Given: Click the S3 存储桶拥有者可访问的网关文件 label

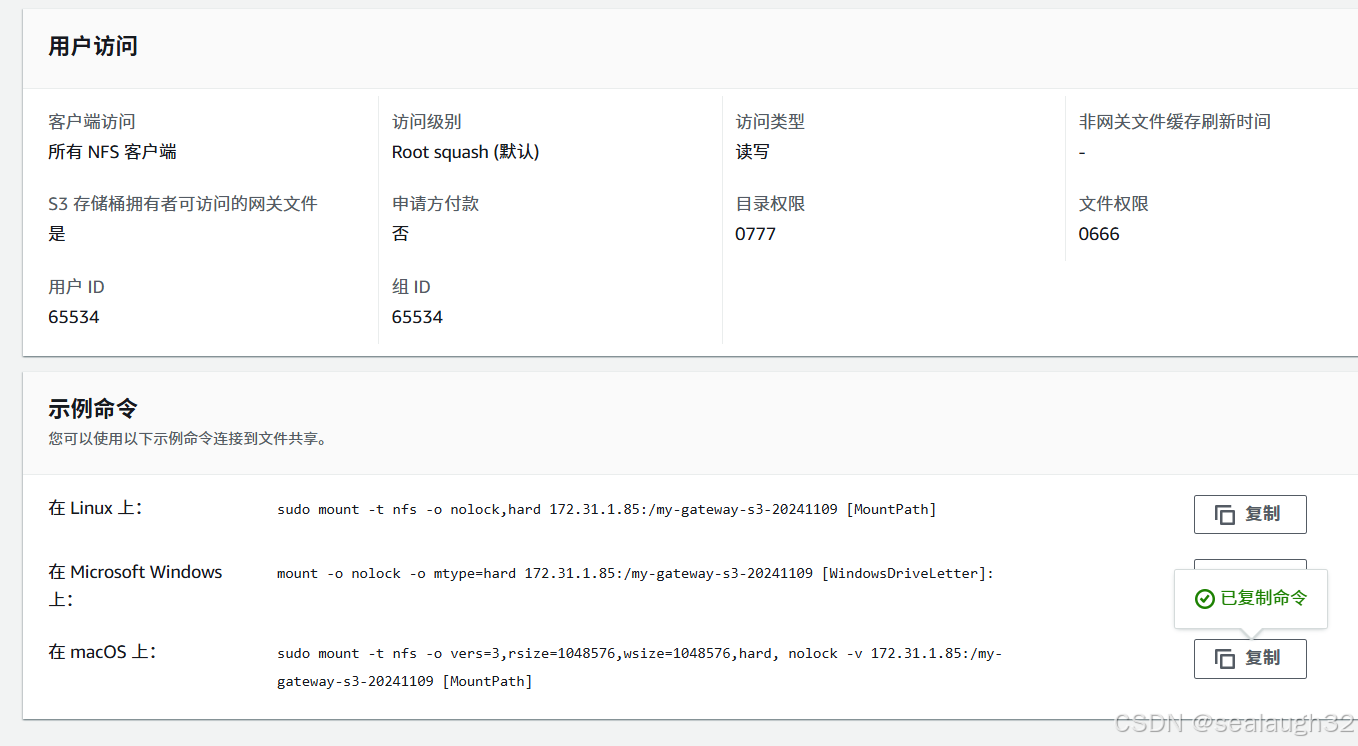Looking at the screenshot, I should (x=183, y=204).
